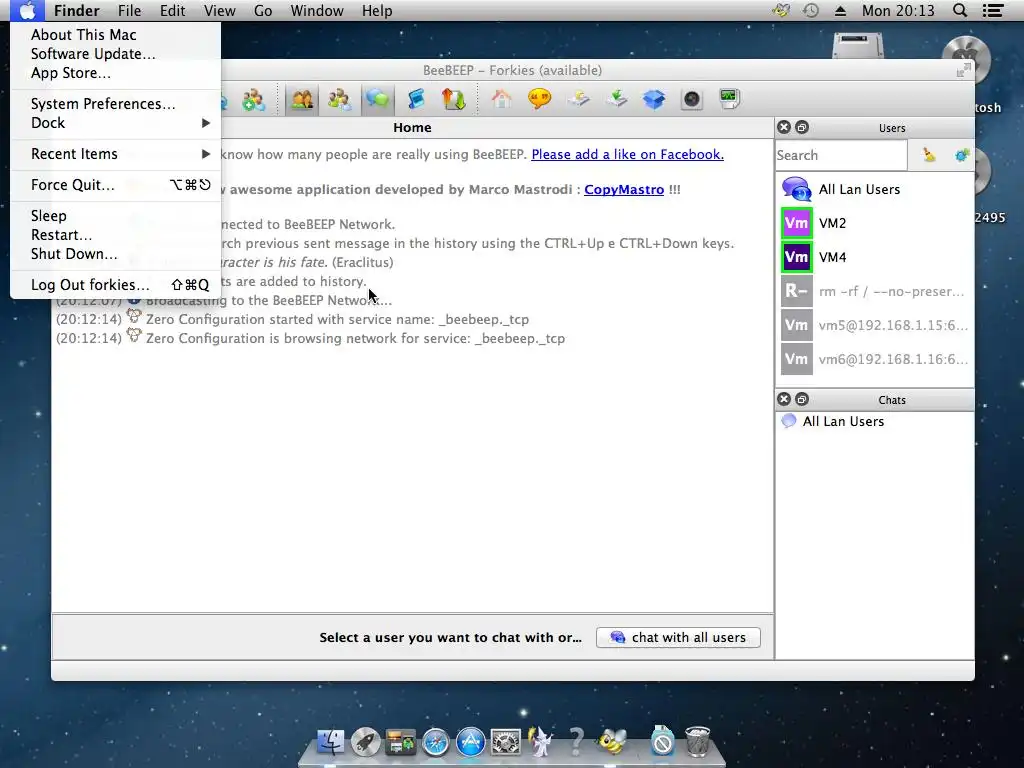Screen dimensions: 1024x768
Task: Open the Please add a like on Facebook link
Action: click(627, 155)
